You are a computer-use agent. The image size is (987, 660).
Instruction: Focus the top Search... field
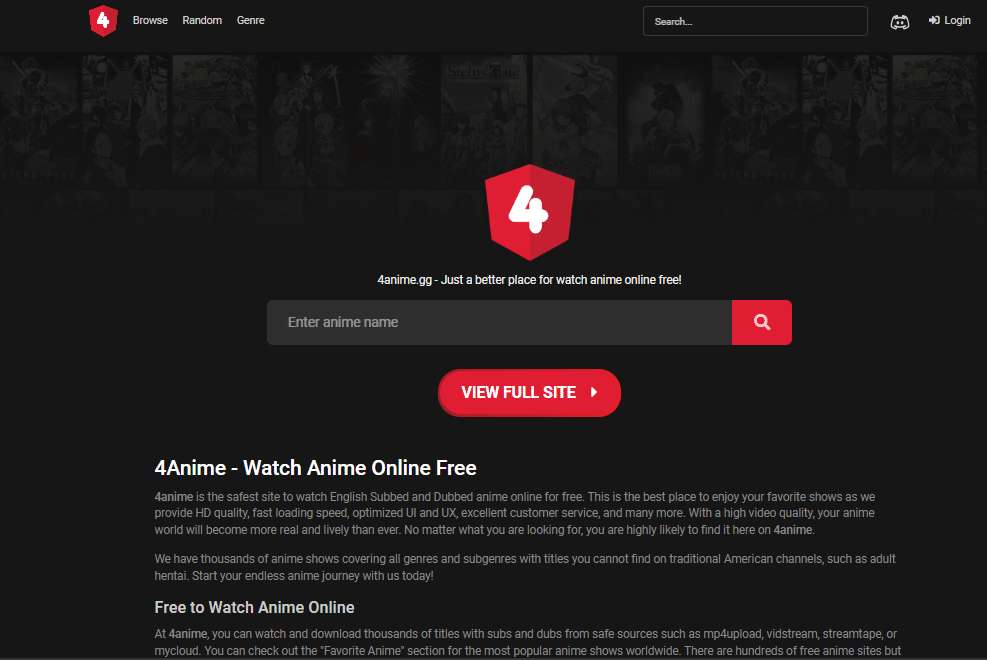pos(755,20)
